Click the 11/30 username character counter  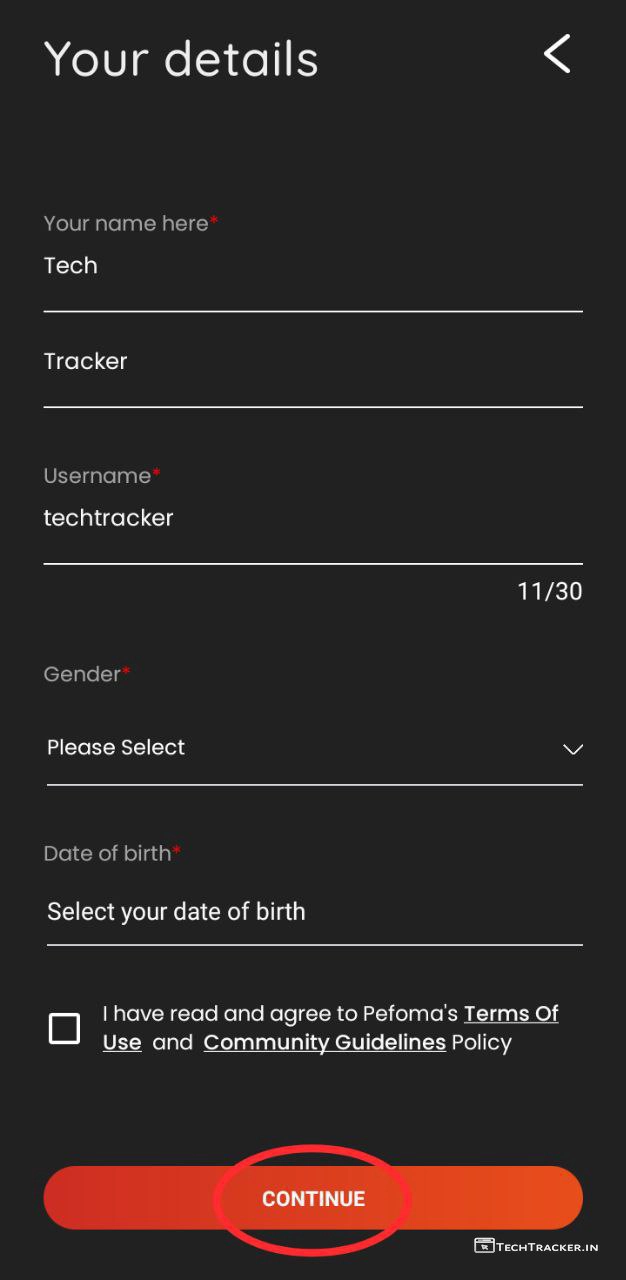click(549, 591)
